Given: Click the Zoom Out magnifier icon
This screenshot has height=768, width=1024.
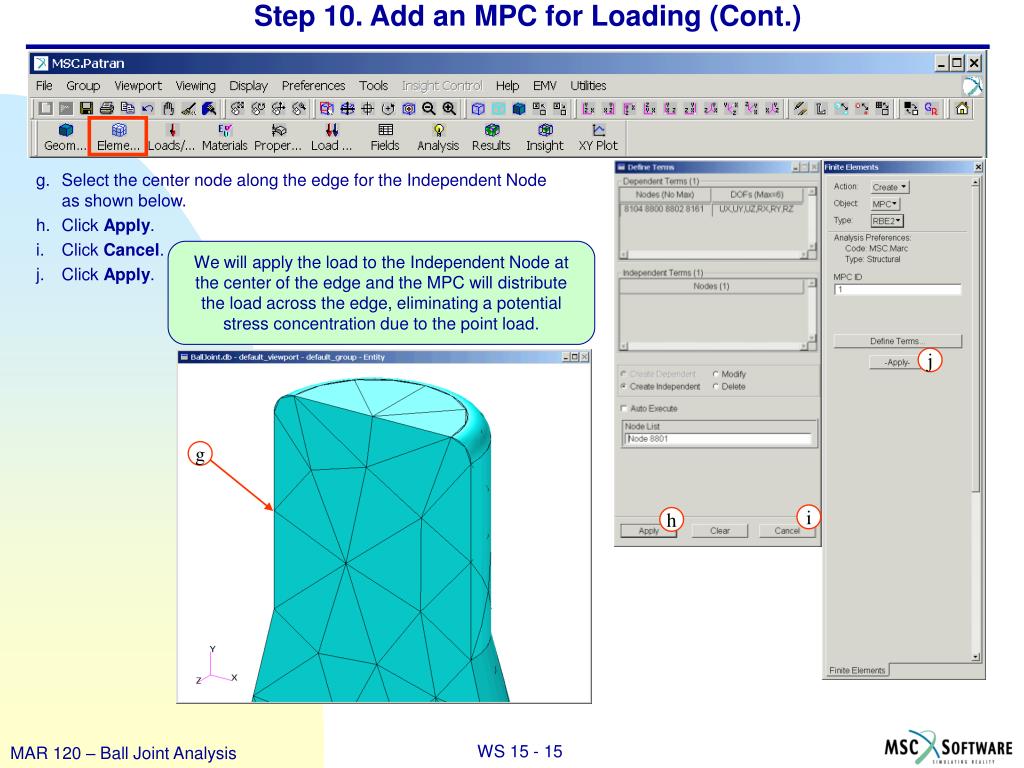Looking at the screenshot, I should 428,108.
